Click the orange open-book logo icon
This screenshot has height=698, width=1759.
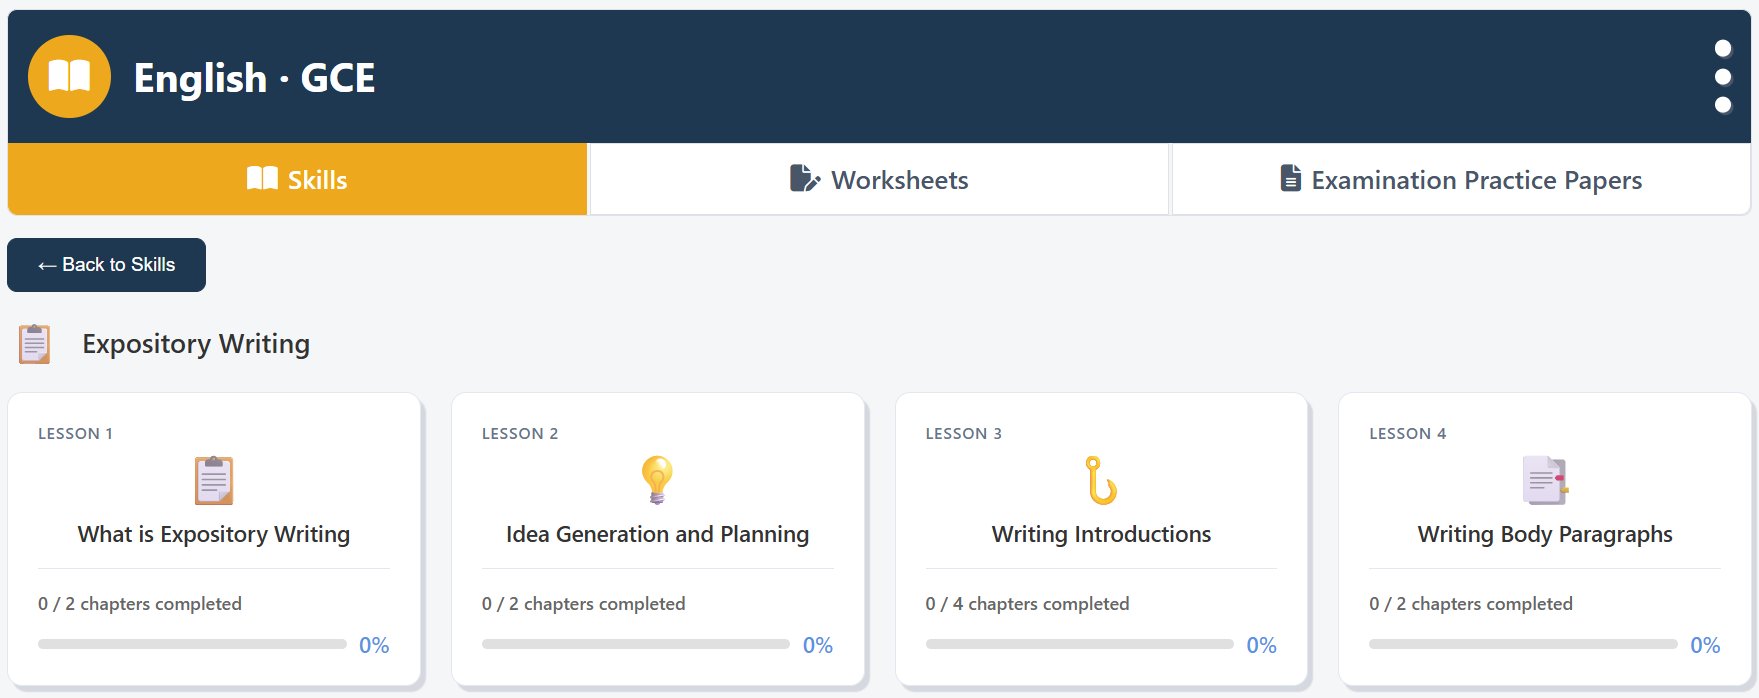(x=69, y=77)
